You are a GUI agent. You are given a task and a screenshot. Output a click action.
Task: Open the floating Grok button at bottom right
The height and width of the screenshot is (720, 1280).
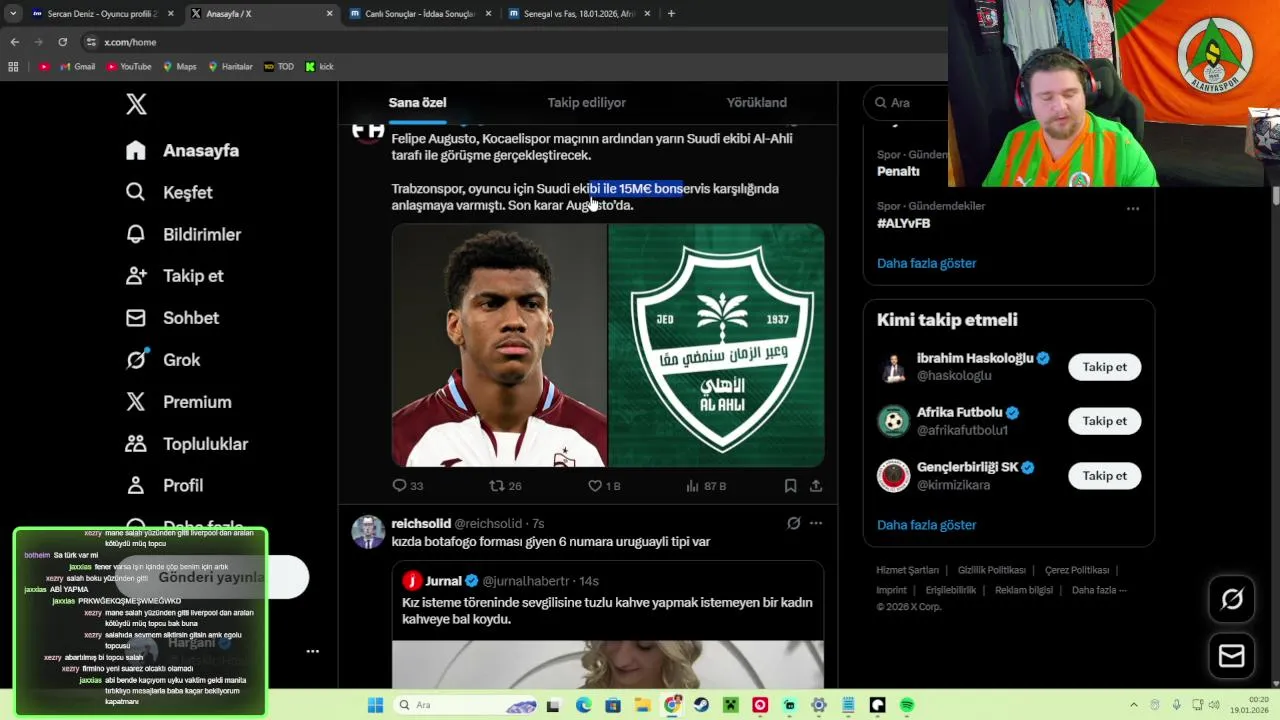pyautogui.click(x=1232, y=599)
